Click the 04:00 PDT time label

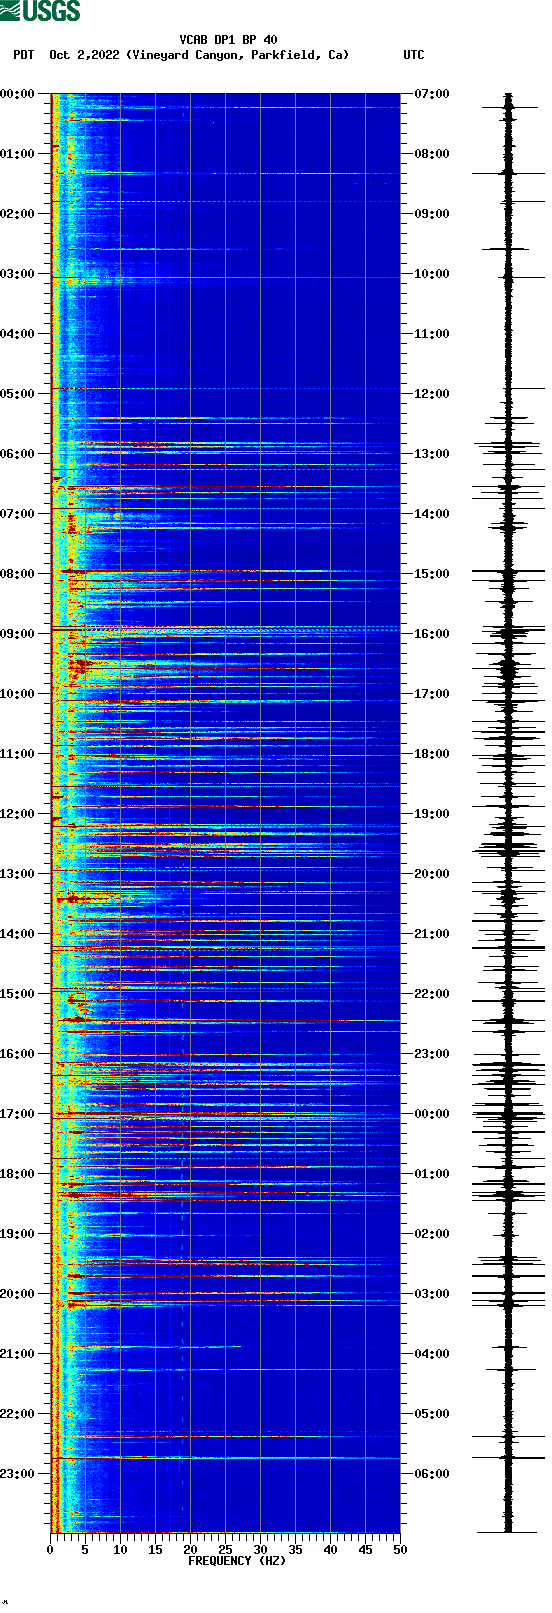point(18,334)
